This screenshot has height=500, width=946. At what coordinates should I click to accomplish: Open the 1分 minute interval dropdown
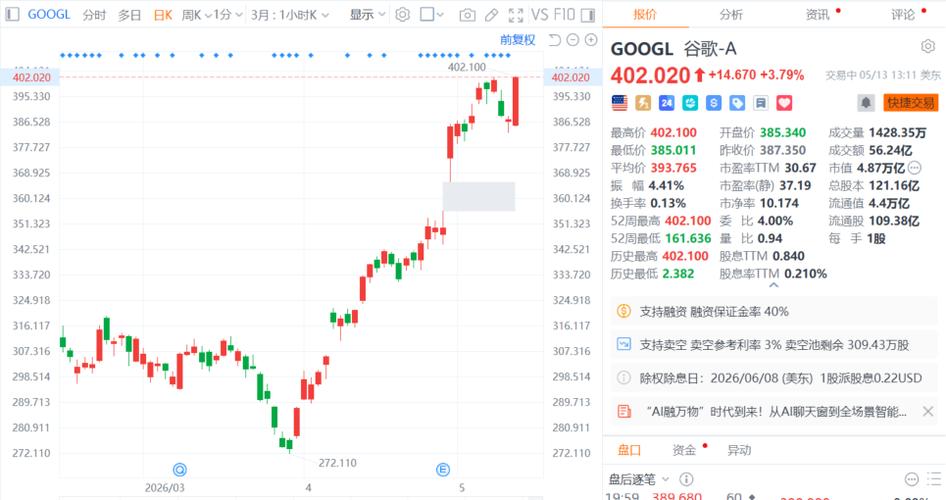point(228,15)
